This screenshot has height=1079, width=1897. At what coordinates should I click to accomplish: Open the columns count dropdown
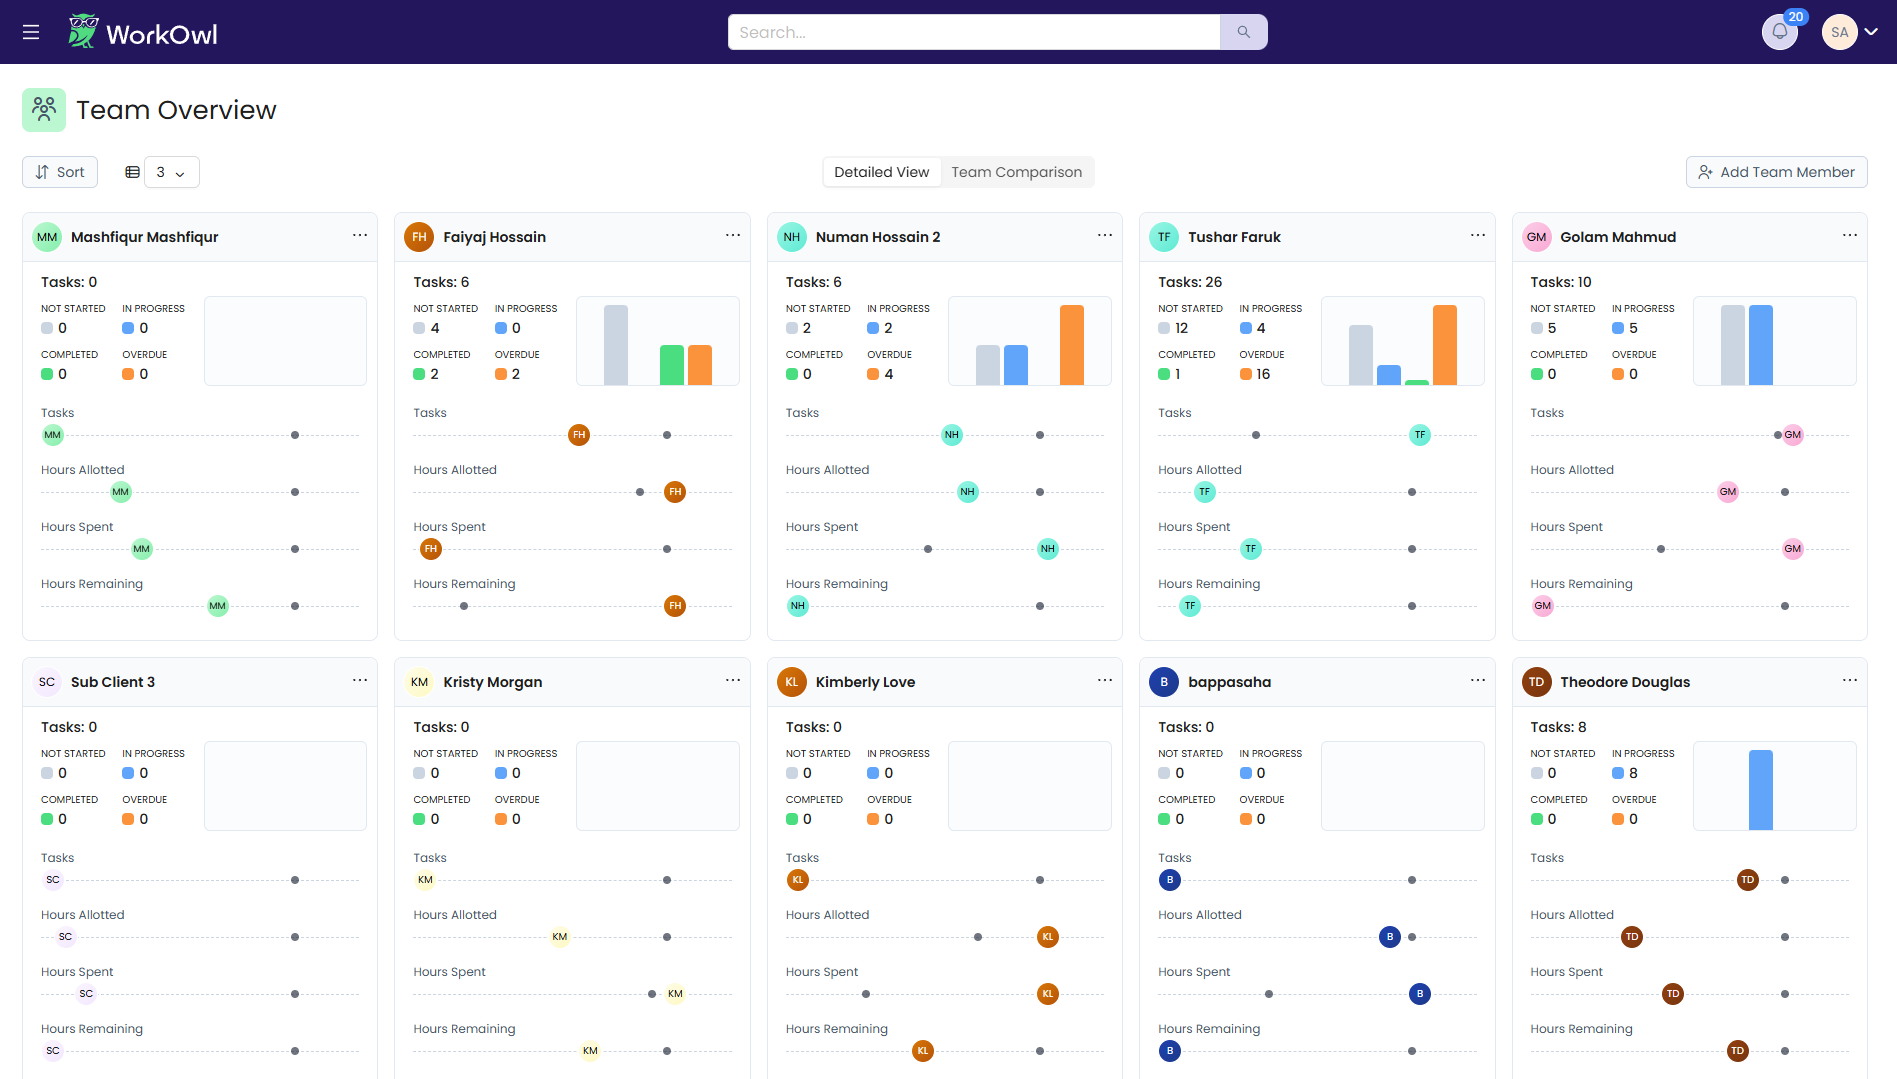pos(171,172)
